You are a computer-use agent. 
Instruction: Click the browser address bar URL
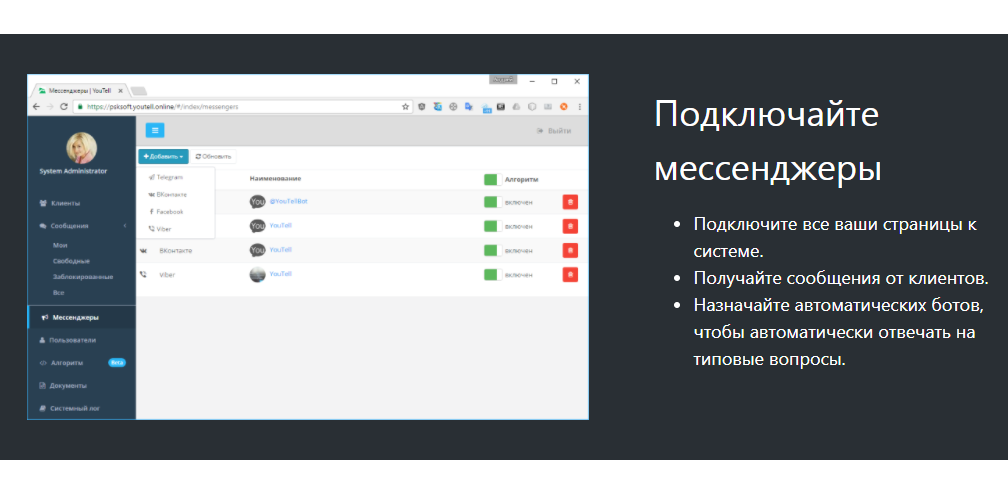162,107
